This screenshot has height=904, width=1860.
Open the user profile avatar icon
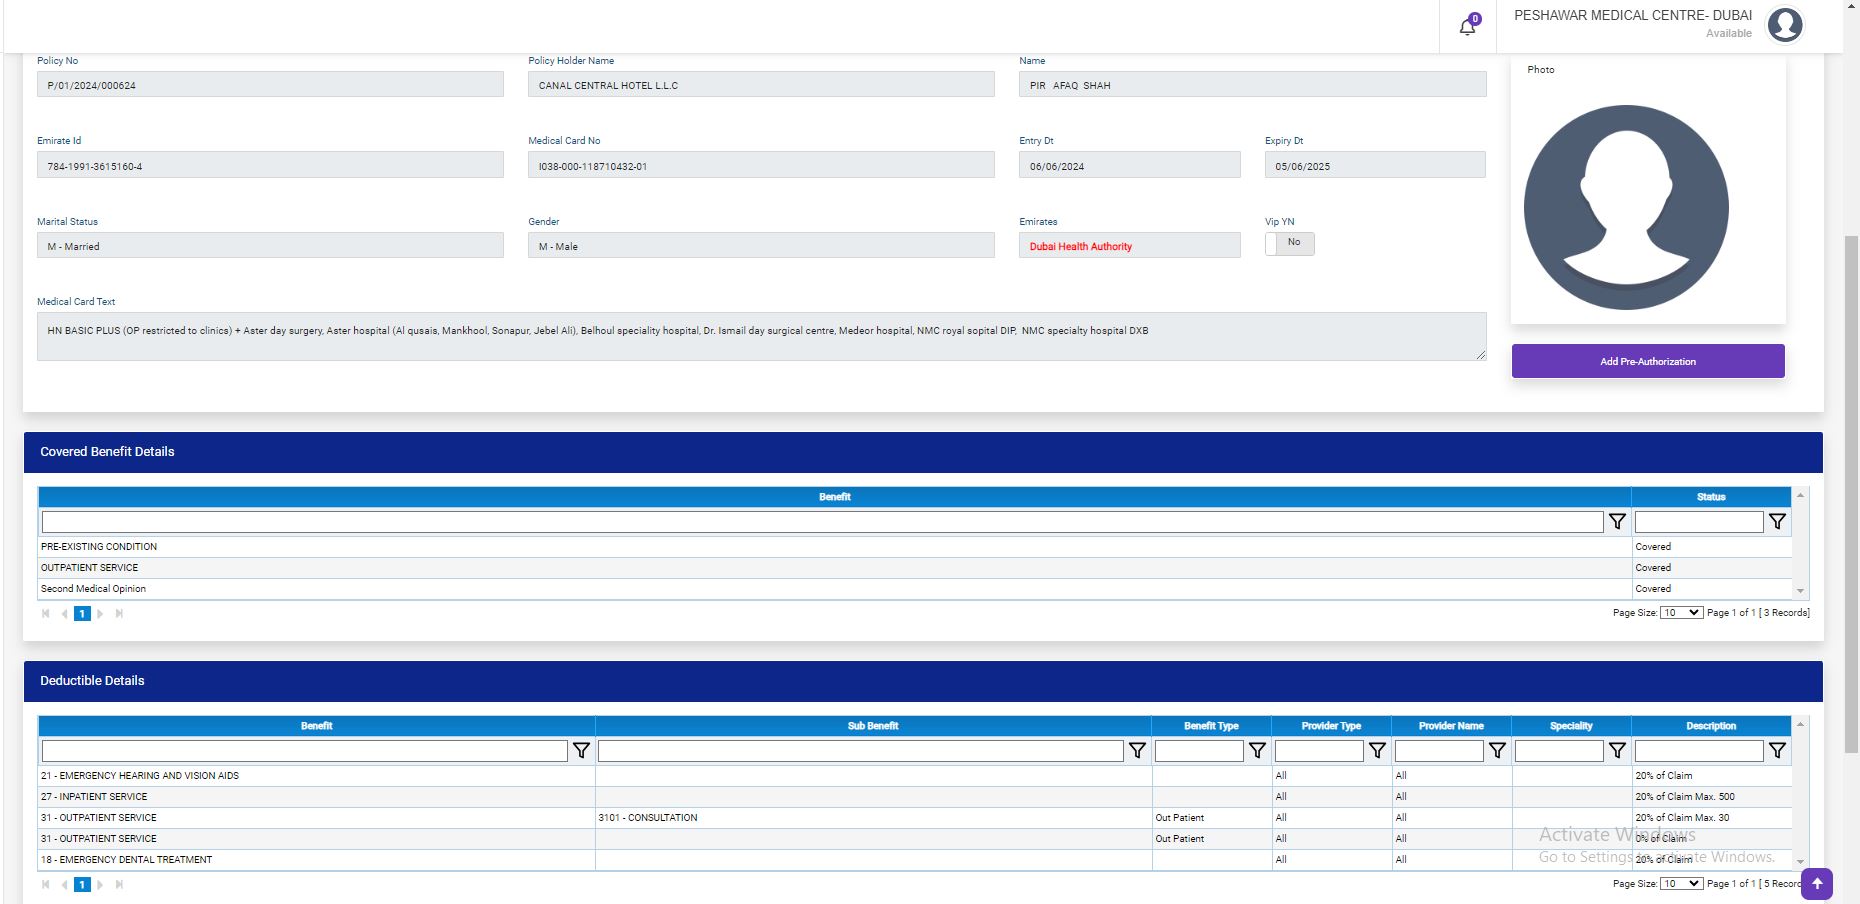1784,25
